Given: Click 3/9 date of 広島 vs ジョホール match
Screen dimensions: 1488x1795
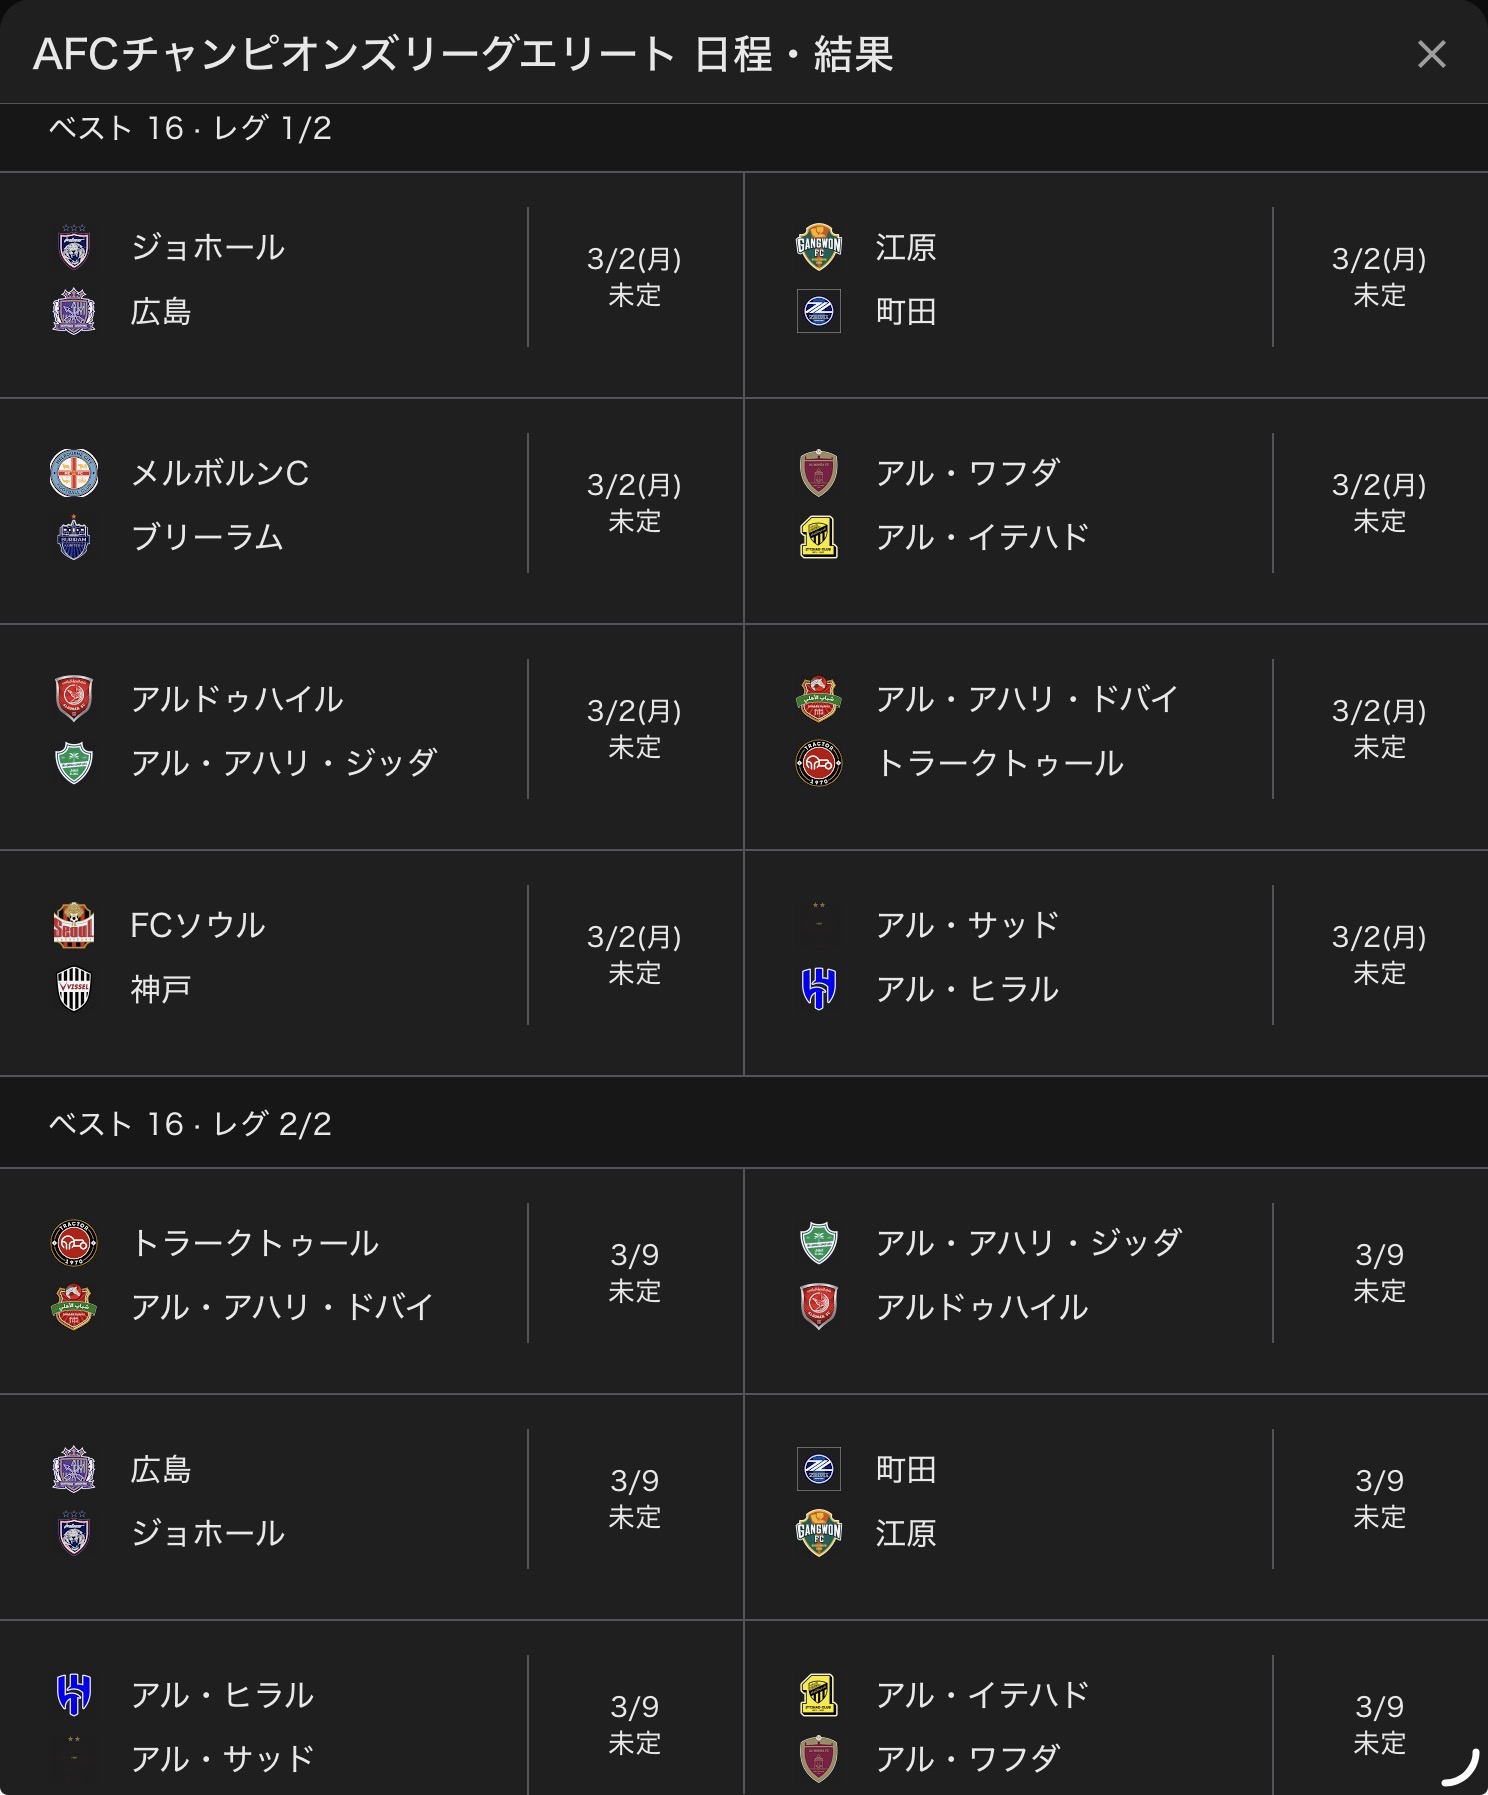Looking at the screenshot, I should coord(634,1481).
